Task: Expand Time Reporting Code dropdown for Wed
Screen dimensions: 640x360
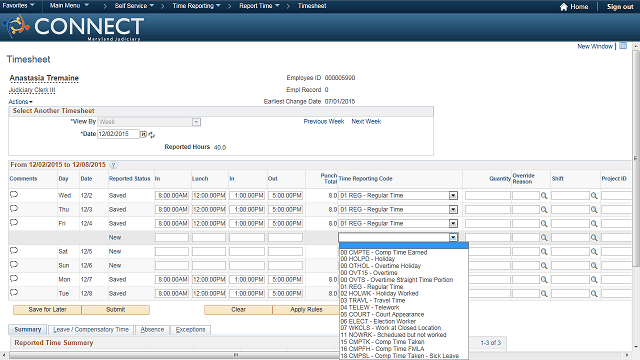Action: coord(453,196)
